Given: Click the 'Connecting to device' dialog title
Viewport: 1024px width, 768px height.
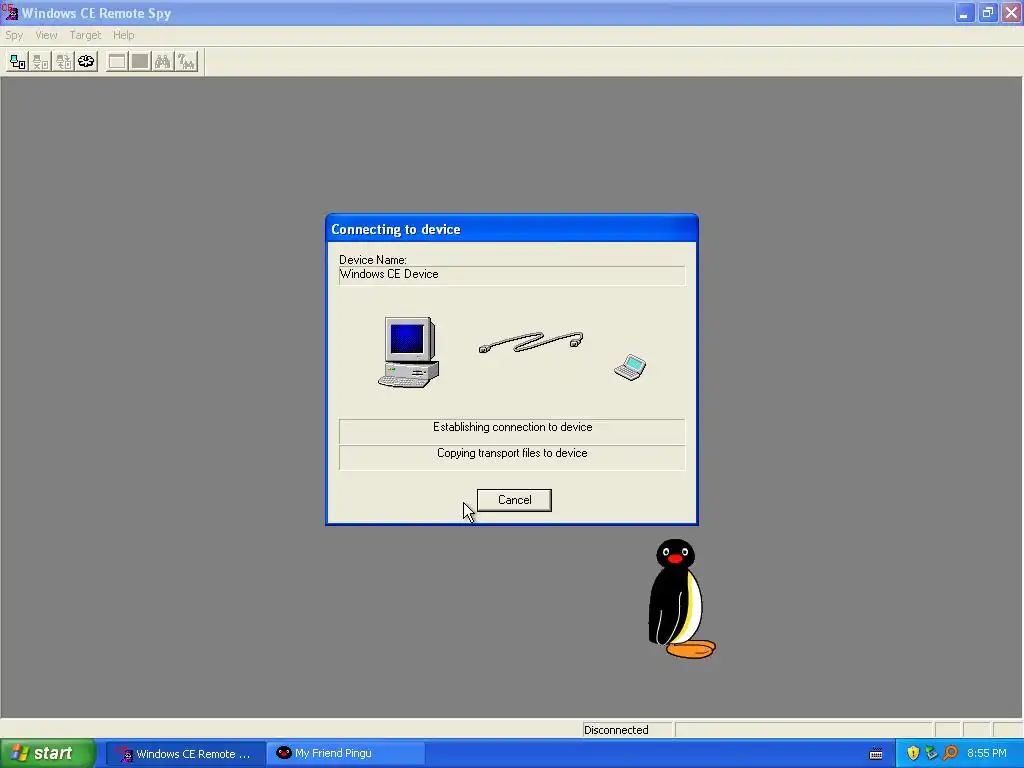Looking at the screenshot, I should (x=396, y=229).
